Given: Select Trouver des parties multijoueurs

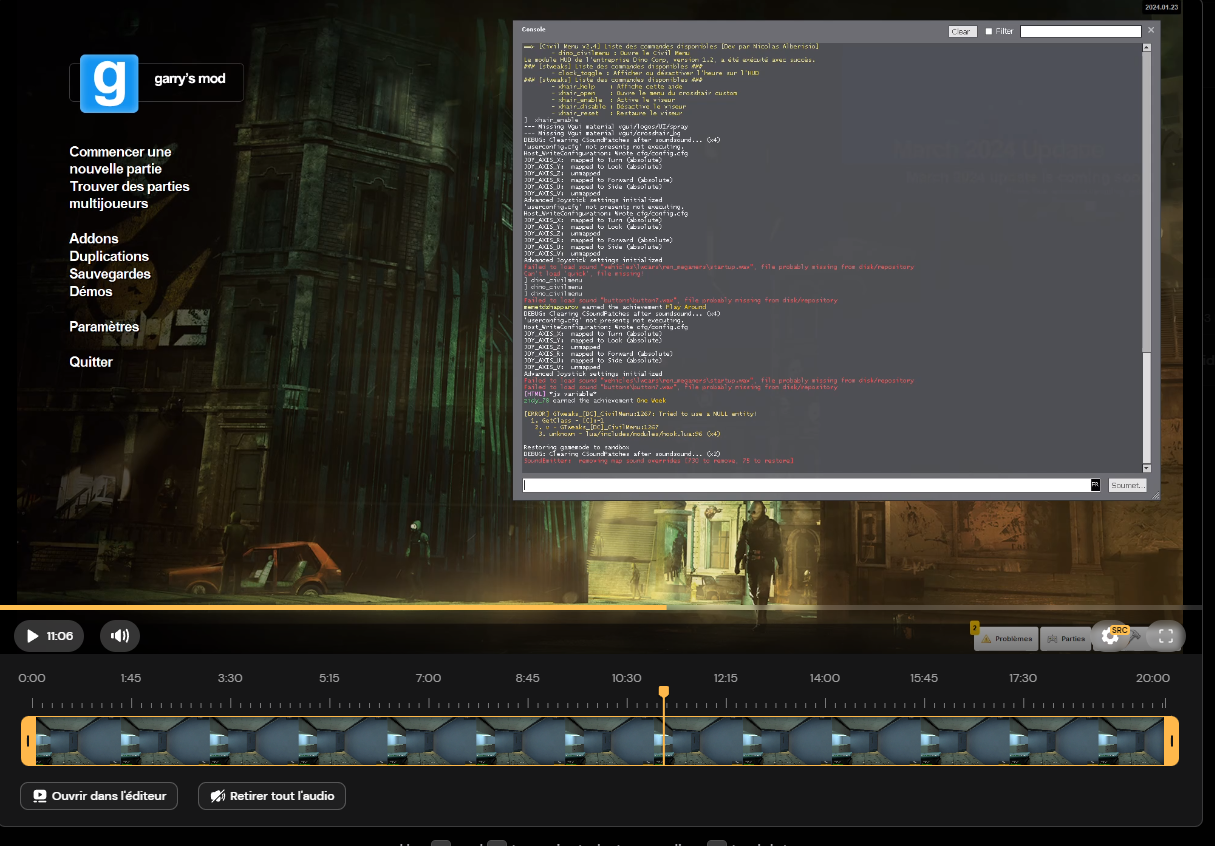Looking at the screenshot, I should click(129, 195).
